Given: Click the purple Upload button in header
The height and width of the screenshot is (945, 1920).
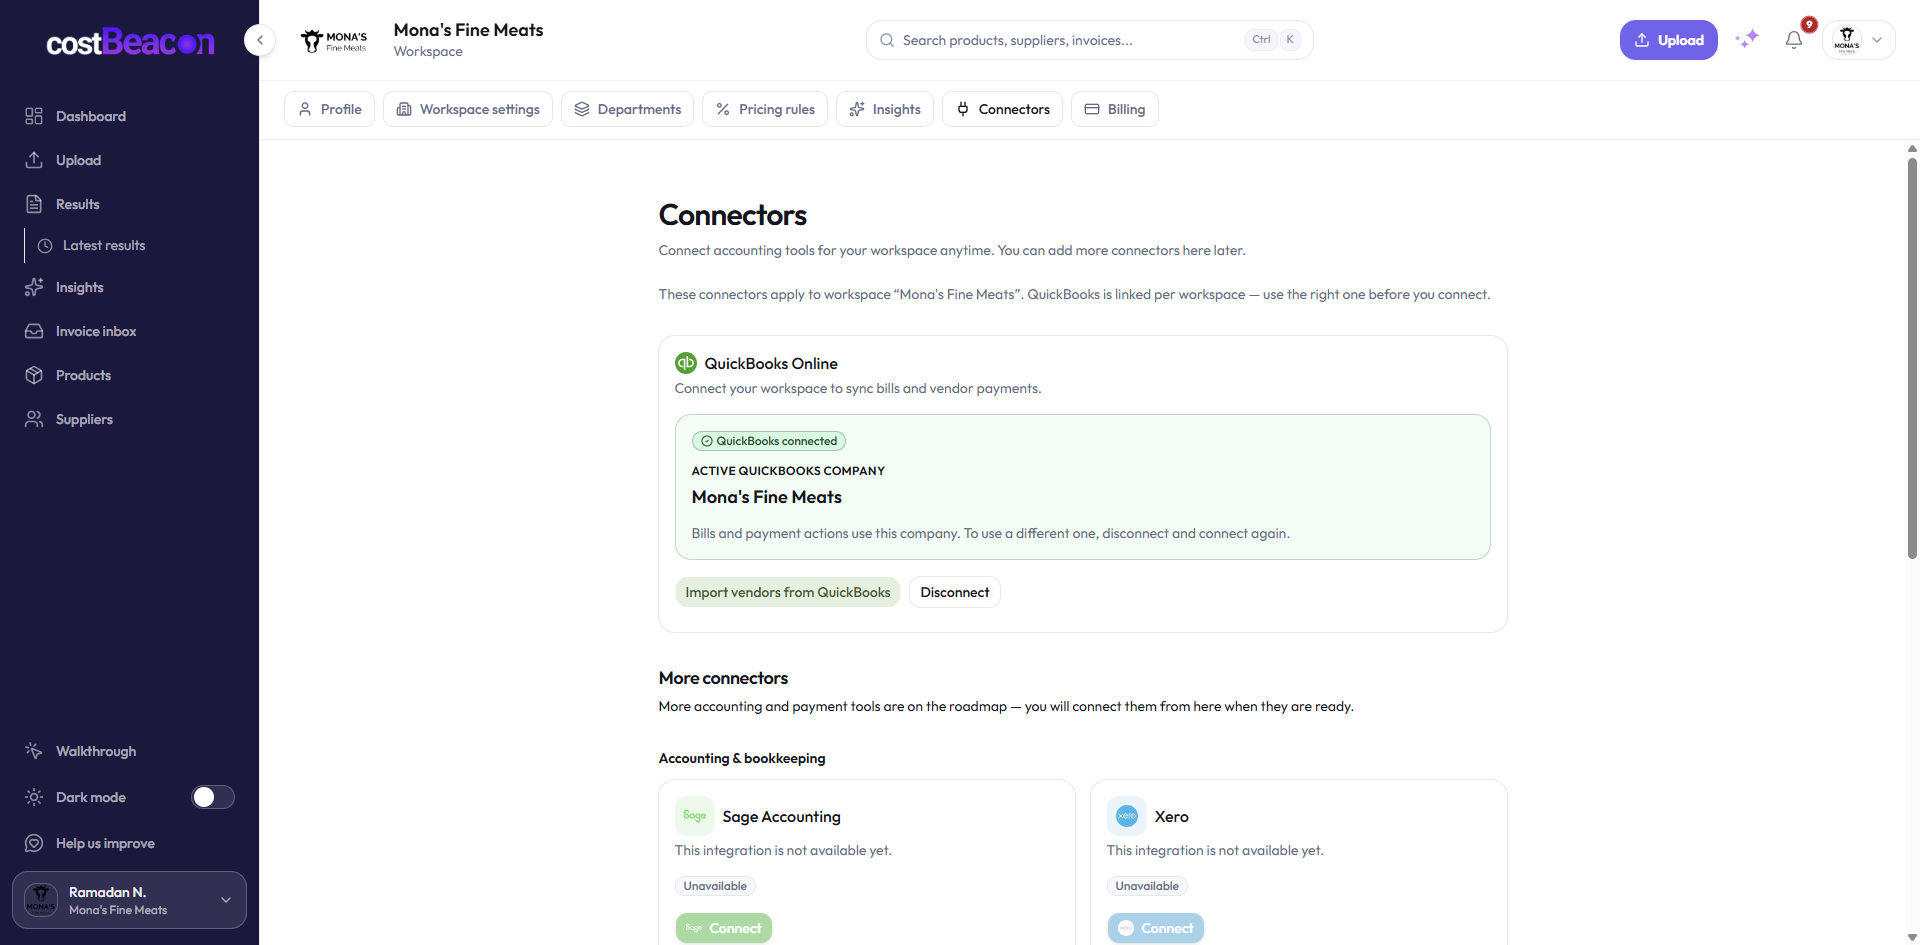Looking at the screenshot, I should 1668,40.
